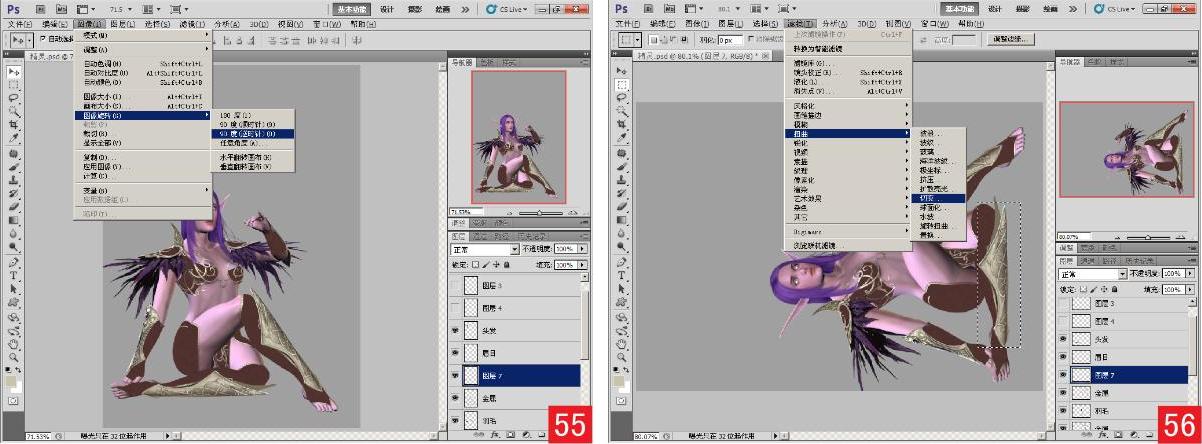Select the Type tool in the right window
This screenshot has height=444, width=1202.
pyautogui.click(x=622, y=273)
